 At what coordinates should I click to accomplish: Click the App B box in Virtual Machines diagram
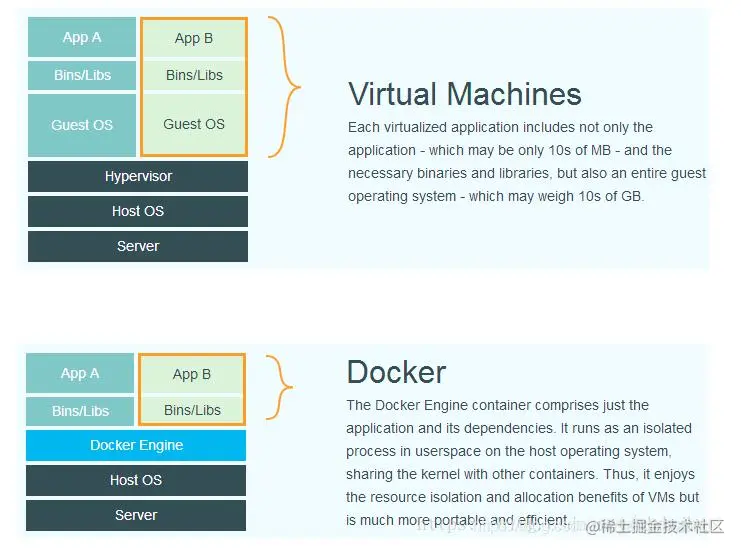[194, 38]
